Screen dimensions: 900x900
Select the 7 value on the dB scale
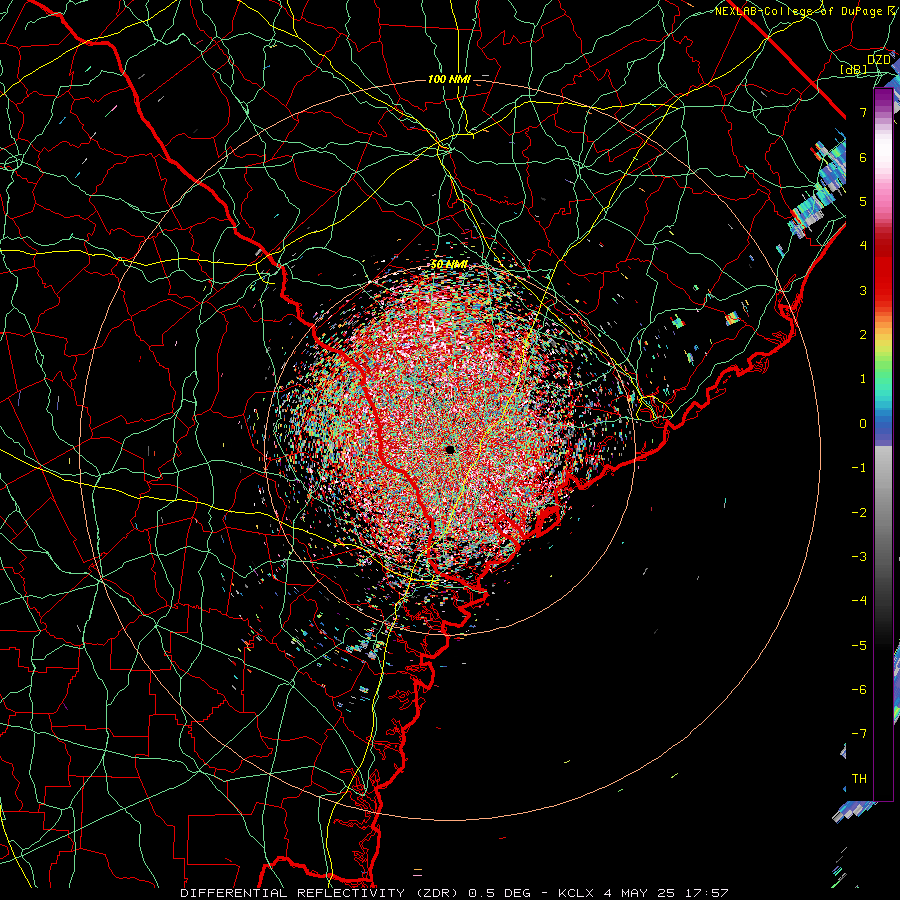(863, 112)
